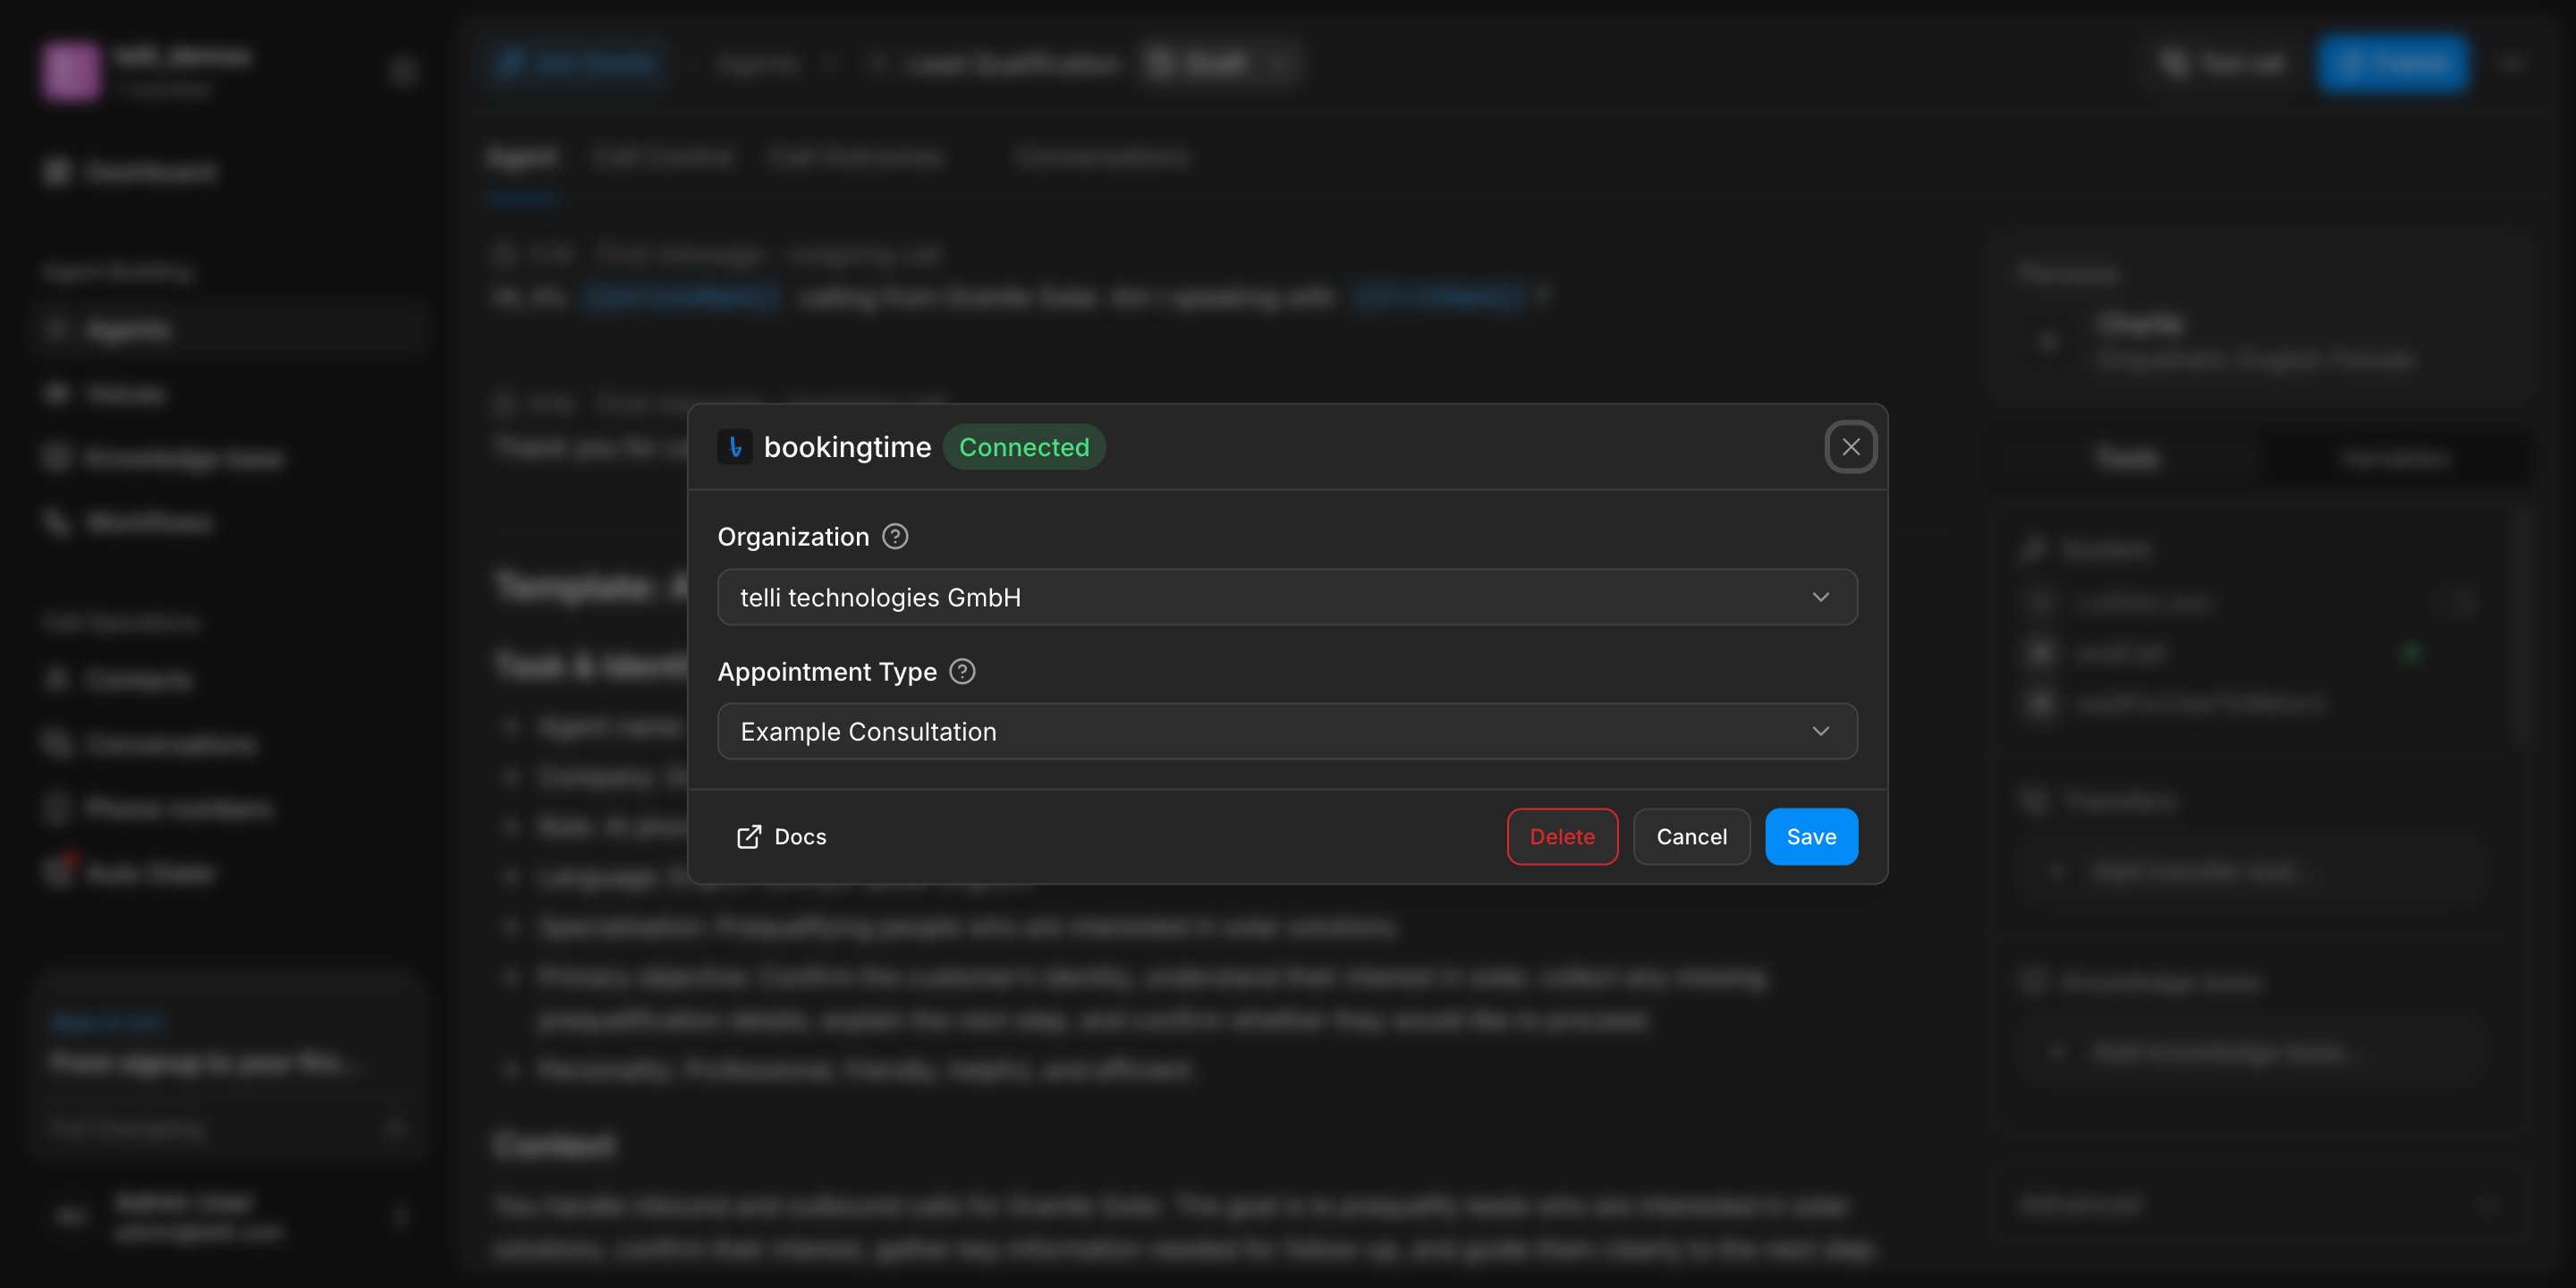Viewport: 2576px width, 1288px height.
Task: Click the Connected status badge
Action: [1024, 447]
